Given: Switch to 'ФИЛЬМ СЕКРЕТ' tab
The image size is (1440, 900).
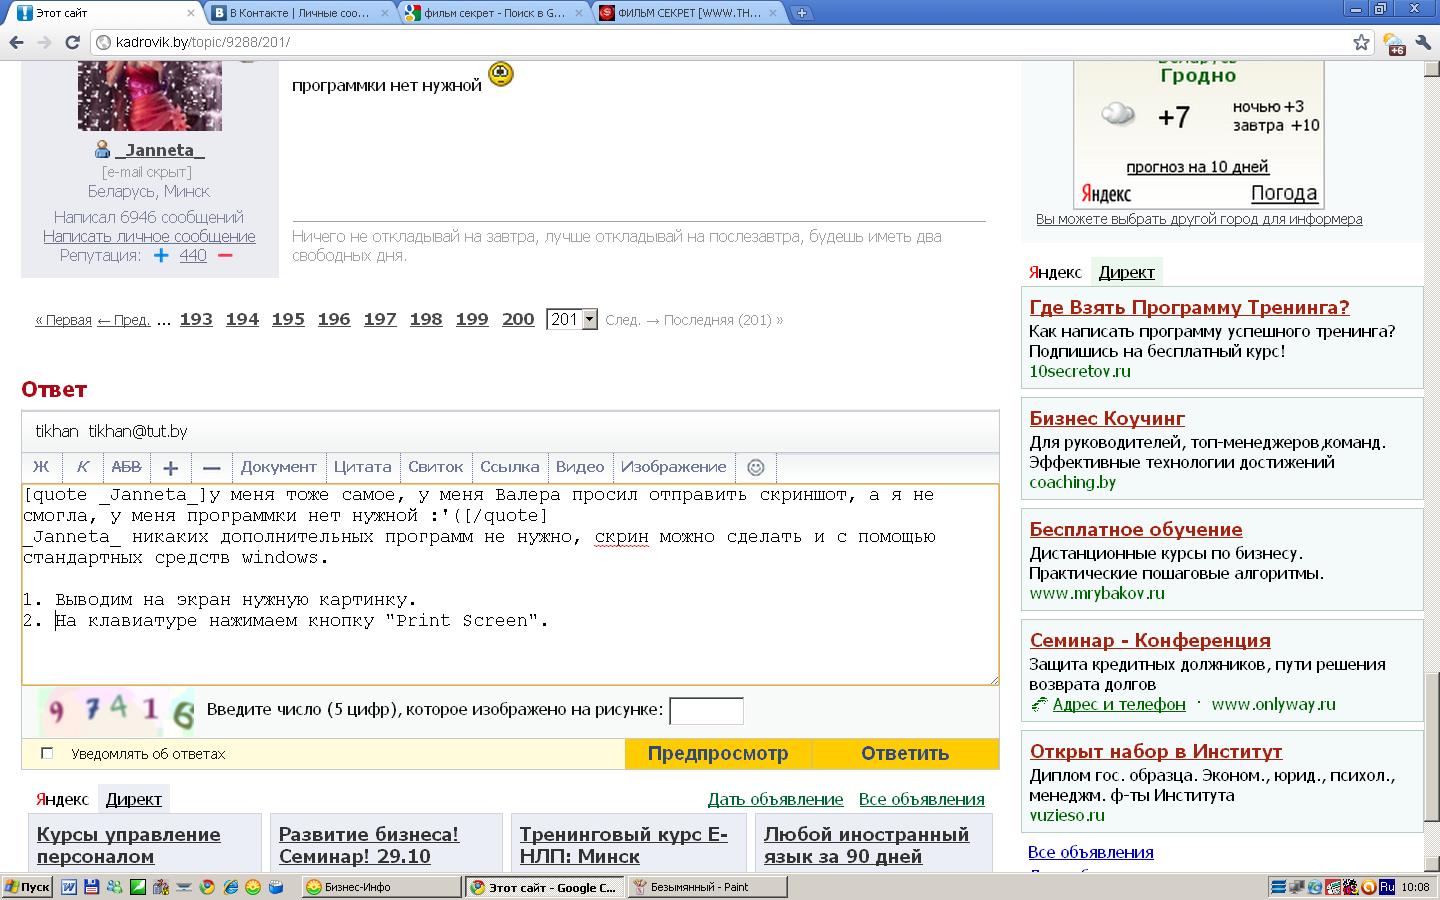Looking at the screenshot, I should pos(688,13).
